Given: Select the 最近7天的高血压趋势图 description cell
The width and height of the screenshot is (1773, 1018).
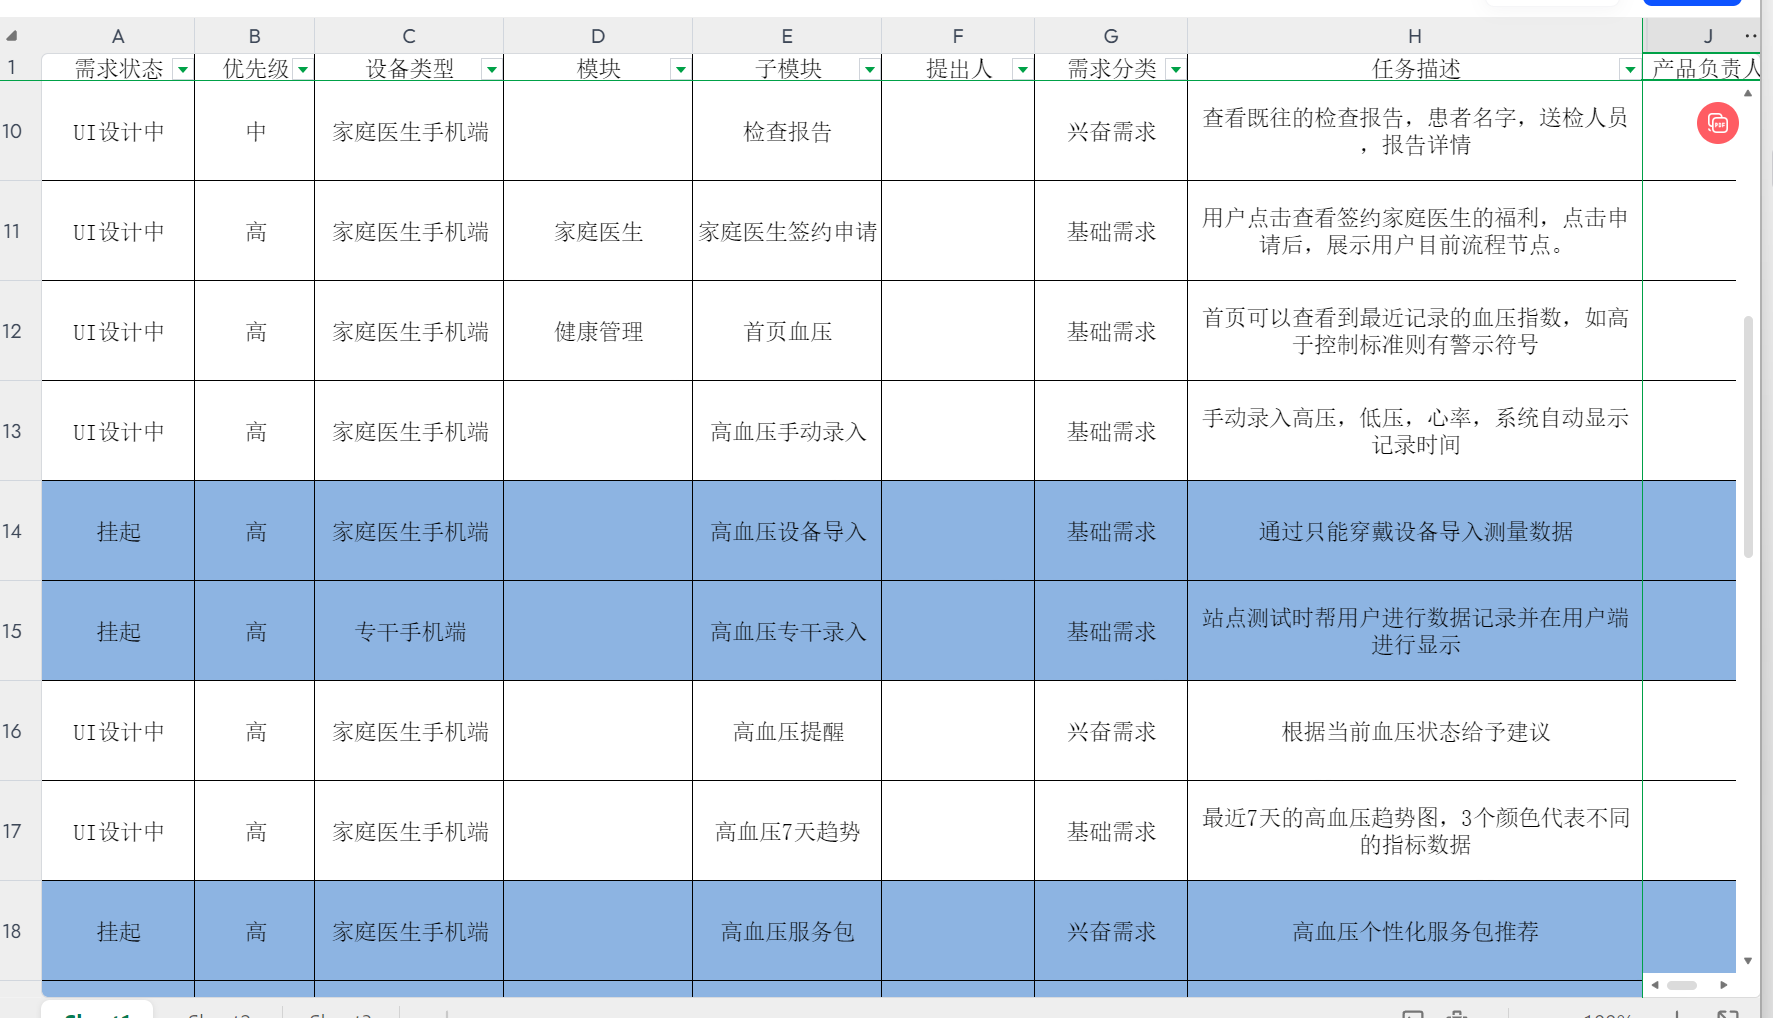Looking at the screenshot, I should pyautogui.click(x=1415, y=831).
